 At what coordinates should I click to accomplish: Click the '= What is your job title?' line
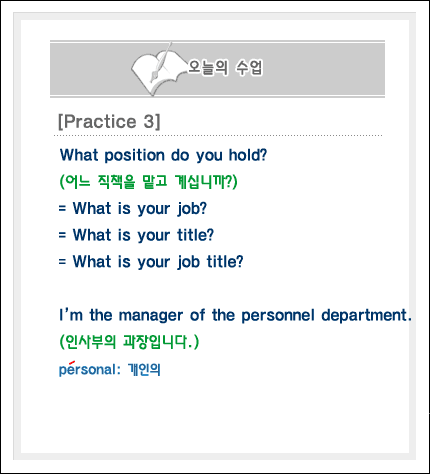click(x=151, y=262)
